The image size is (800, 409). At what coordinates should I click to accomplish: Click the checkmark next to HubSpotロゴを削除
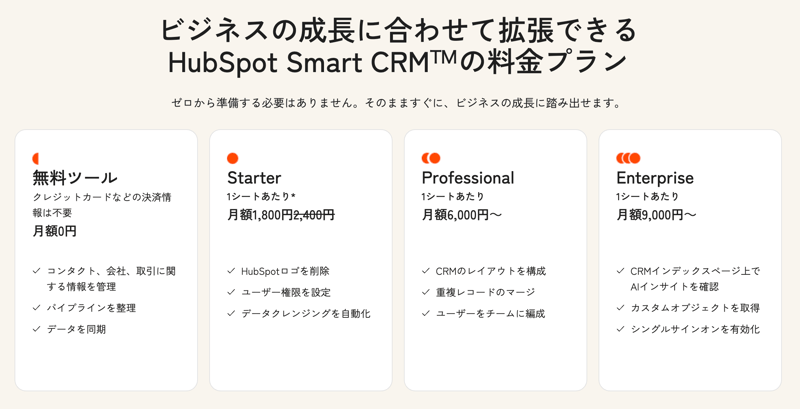(x=231, y=271)
